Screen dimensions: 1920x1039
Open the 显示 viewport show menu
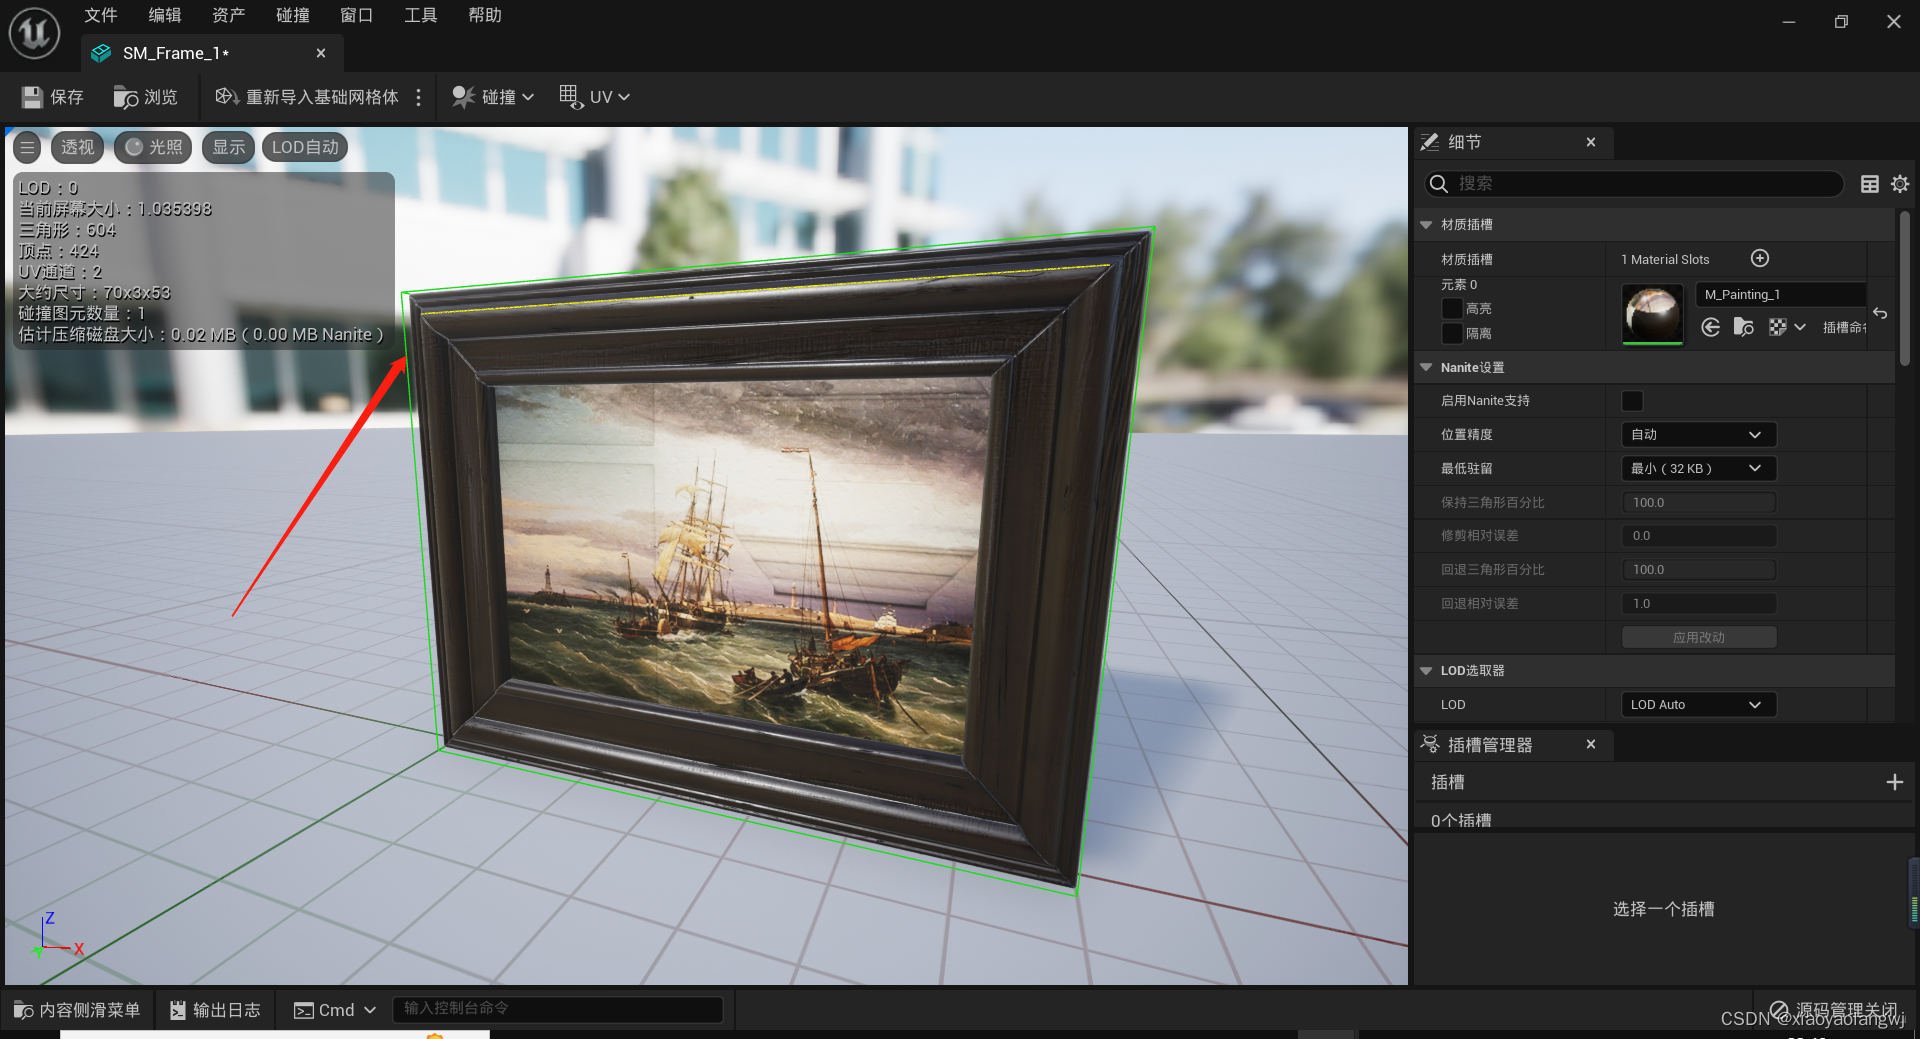[229, 148]
